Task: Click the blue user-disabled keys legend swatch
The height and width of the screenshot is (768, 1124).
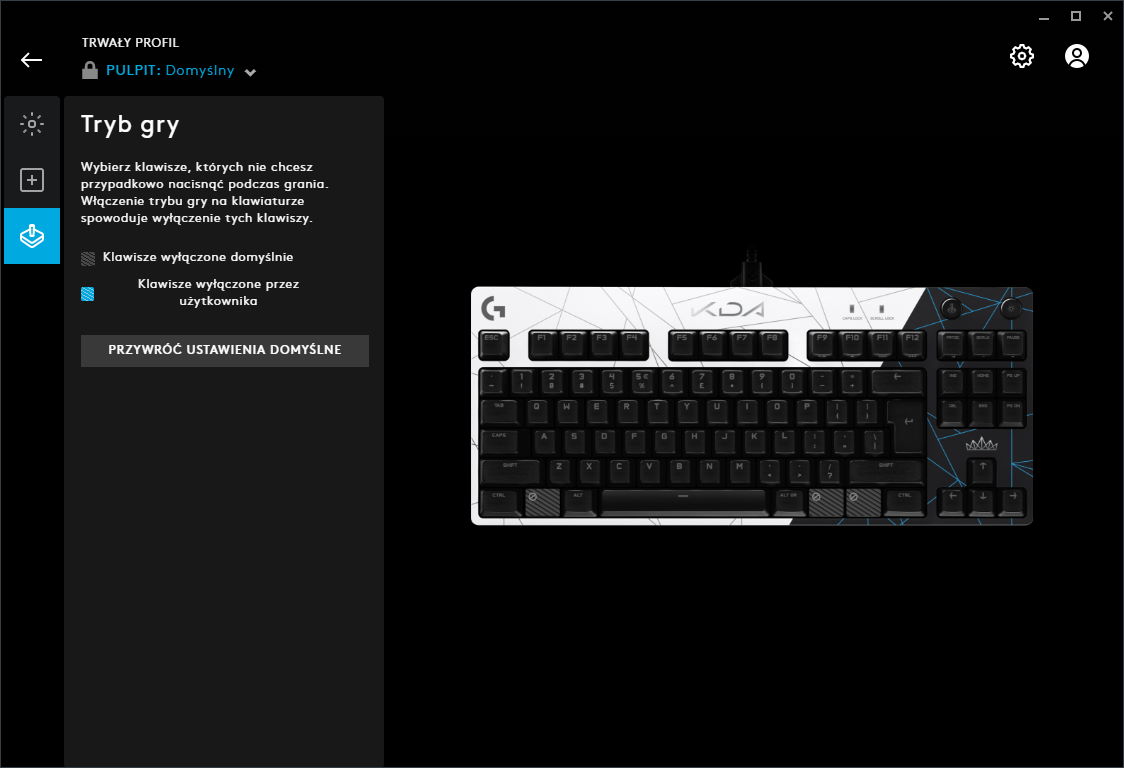Action: coord(87,293)
